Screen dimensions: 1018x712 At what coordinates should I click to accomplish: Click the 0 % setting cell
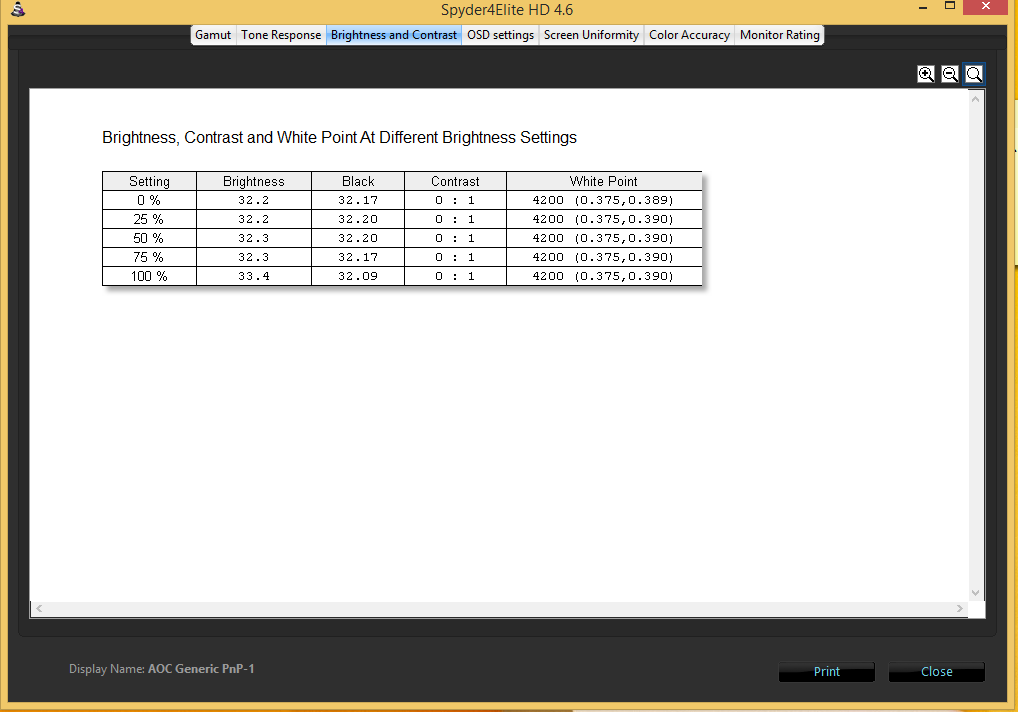coord(149,200)
